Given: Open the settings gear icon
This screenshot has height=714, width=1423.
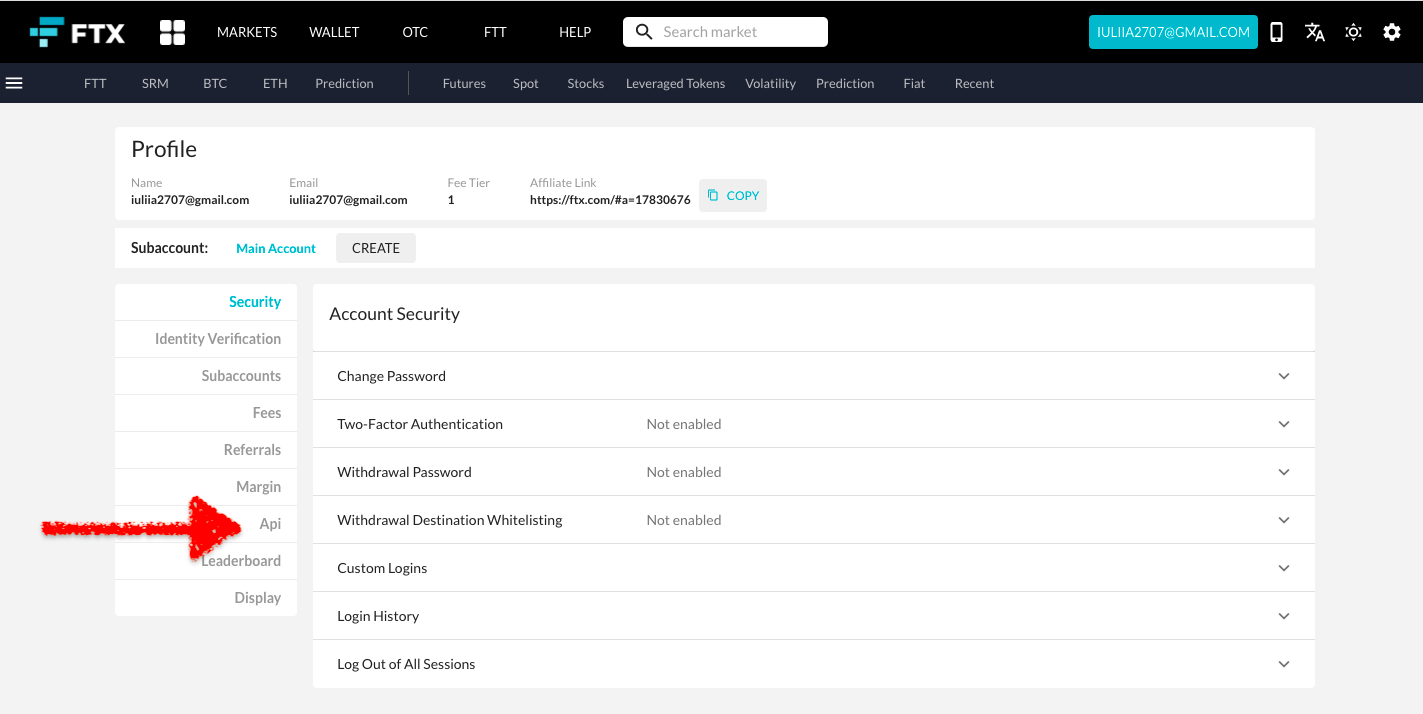Looking at the screenshot, I should point(1392,31).
